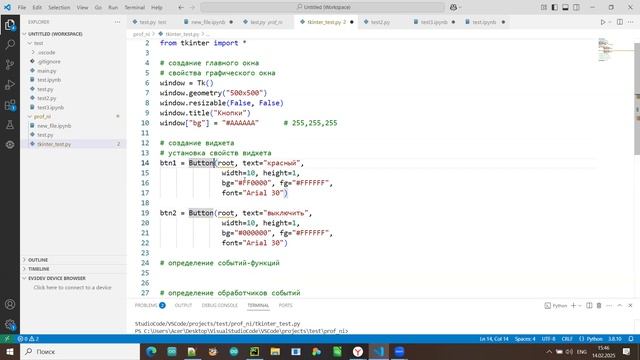Switch to the test2.py editor tab
The width and height of the screenshot is (640, 360).
point(380,22)
